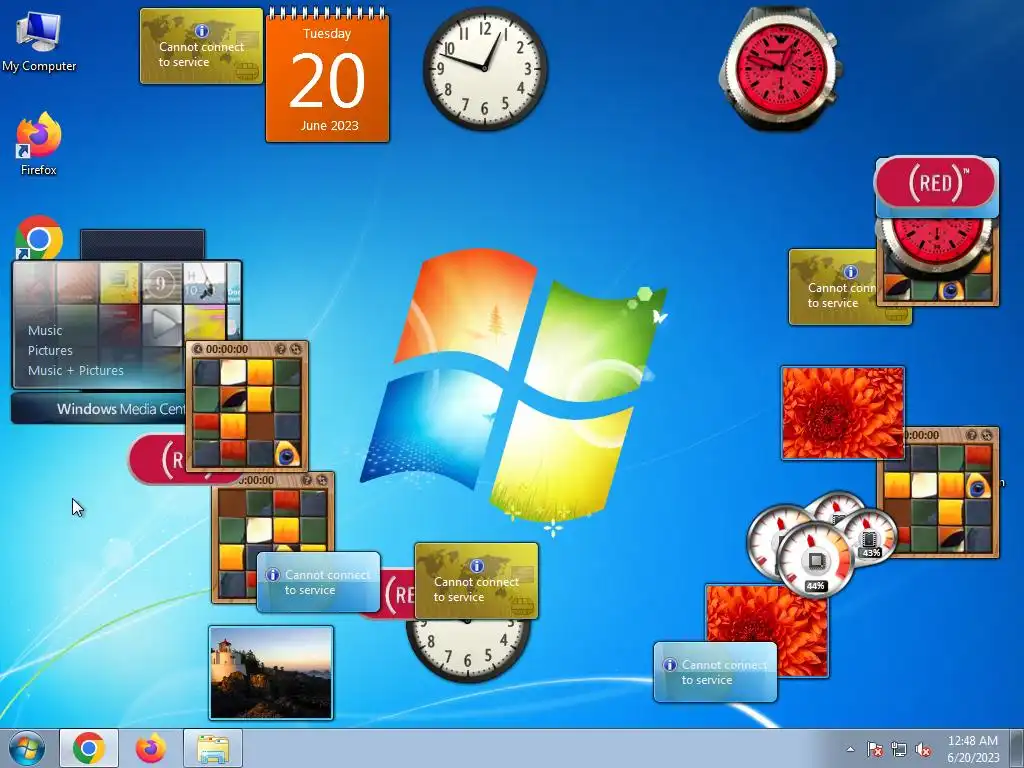Screen dimensions: 1024x768
Task: Click 'Cannot connect to service' on gadget below Windows logo
Action: point(476,589)
